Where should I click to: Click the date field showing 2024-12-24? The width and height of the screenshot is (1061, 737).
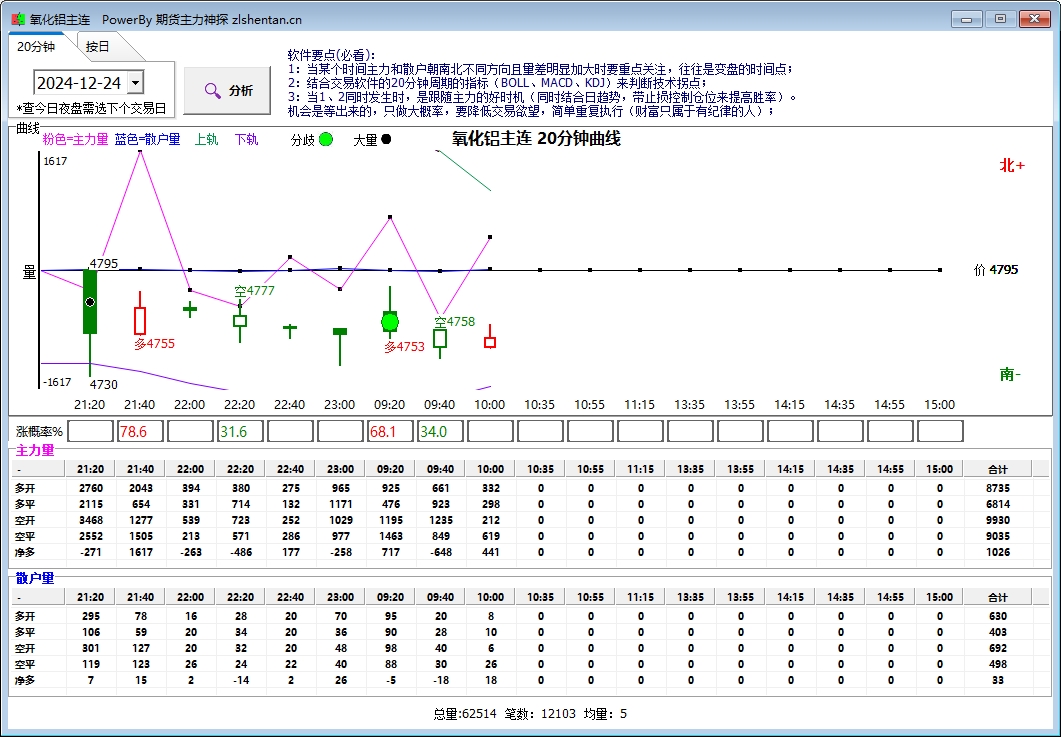click(x=78, y=83)
